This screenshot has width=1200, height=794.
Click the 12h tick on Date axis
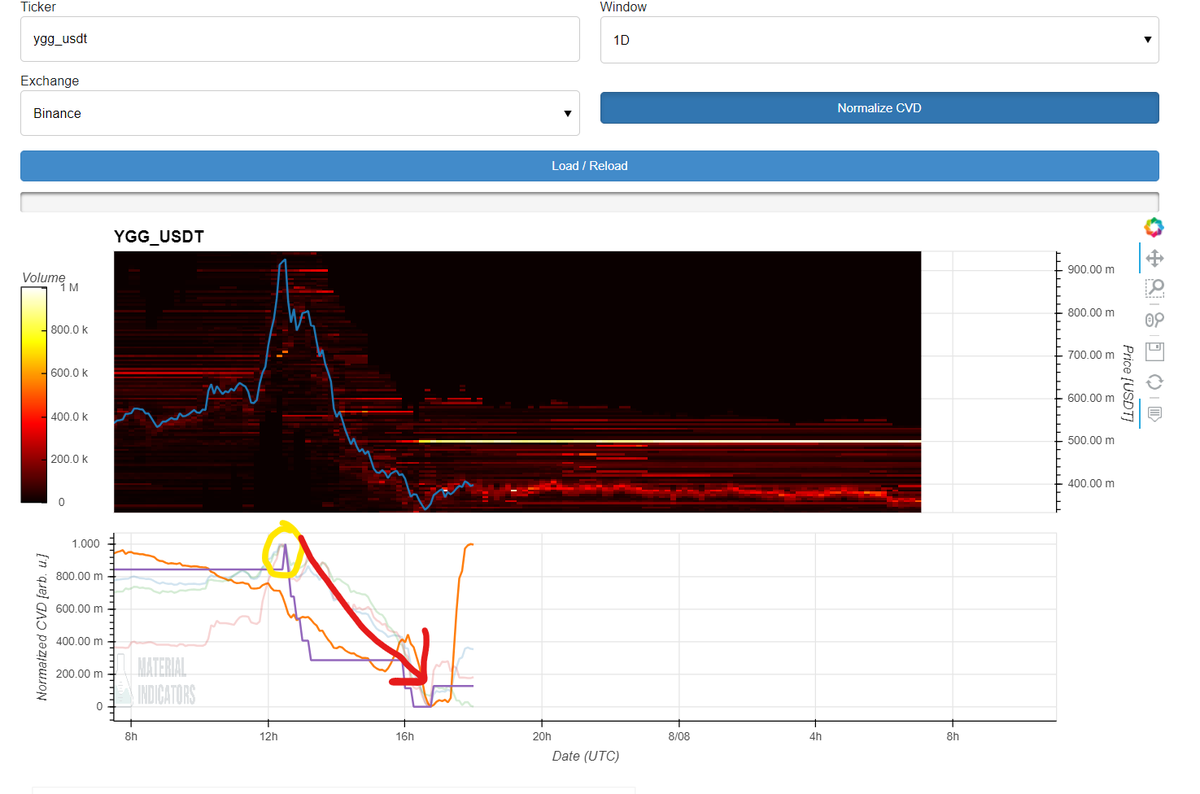click(x=268, y=737)
